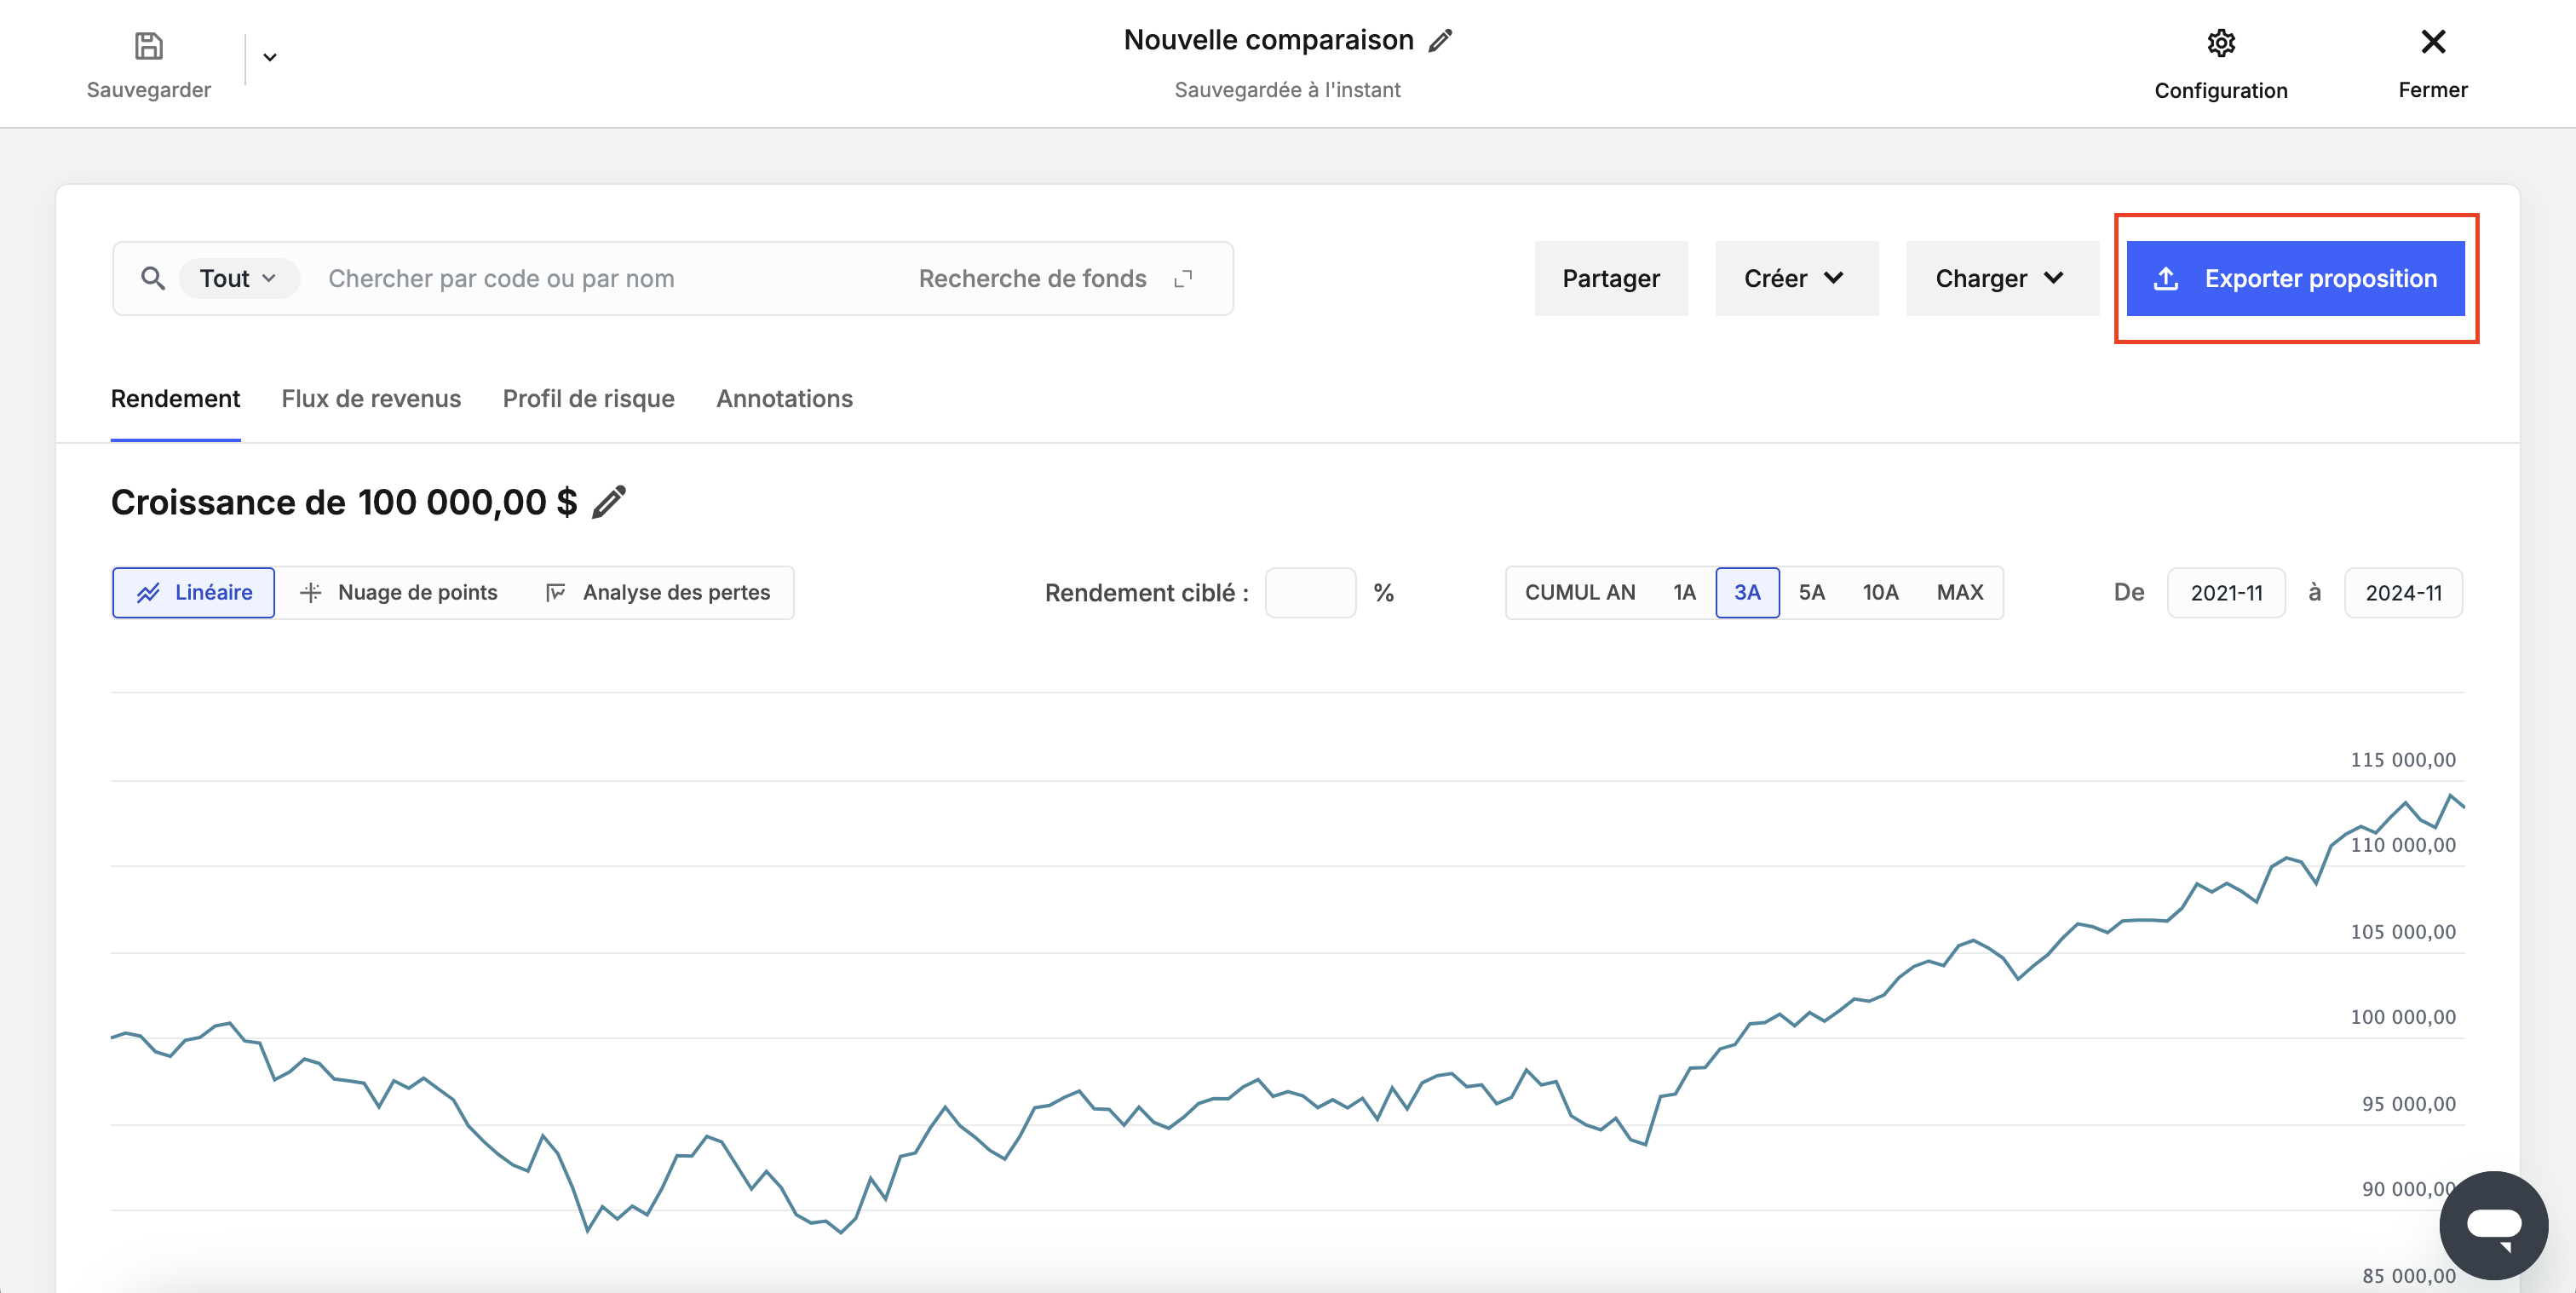Open Recherche de fonds expand icon

tap(1183, 279)
